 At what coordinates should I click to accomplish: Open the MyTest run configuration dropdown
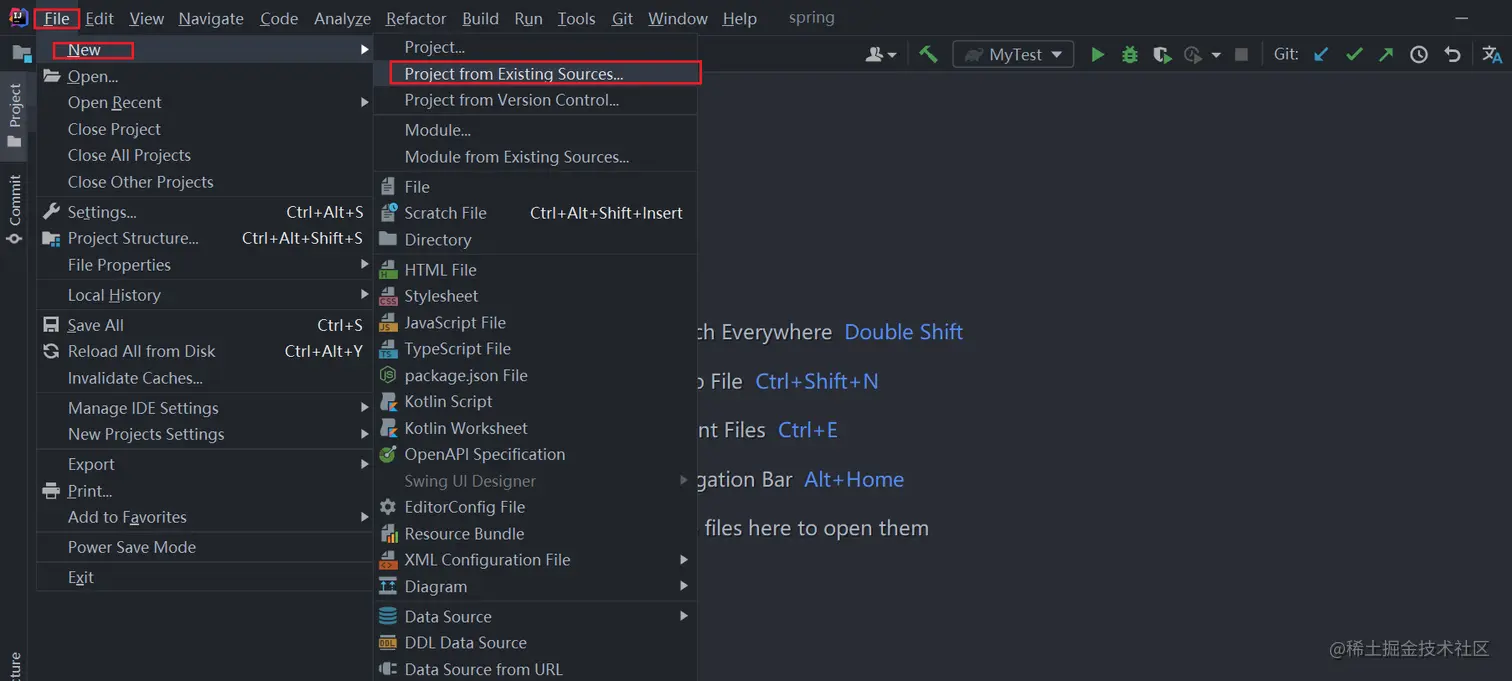click(x=1013, y=55)
